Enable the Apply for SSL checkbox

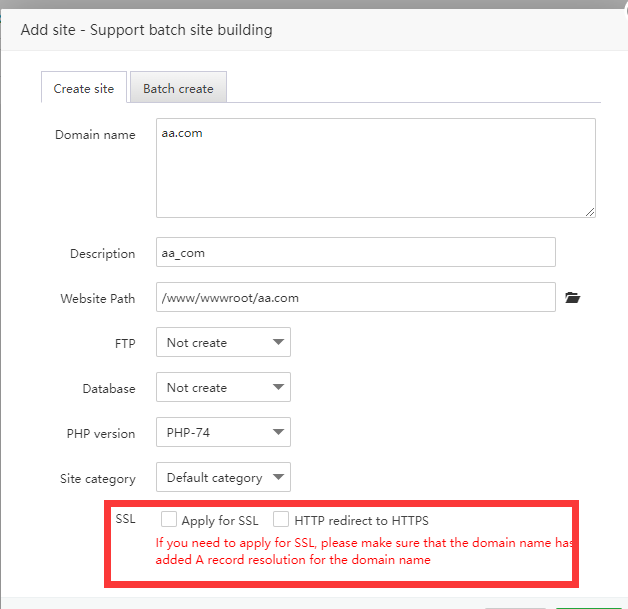[169, 520]
